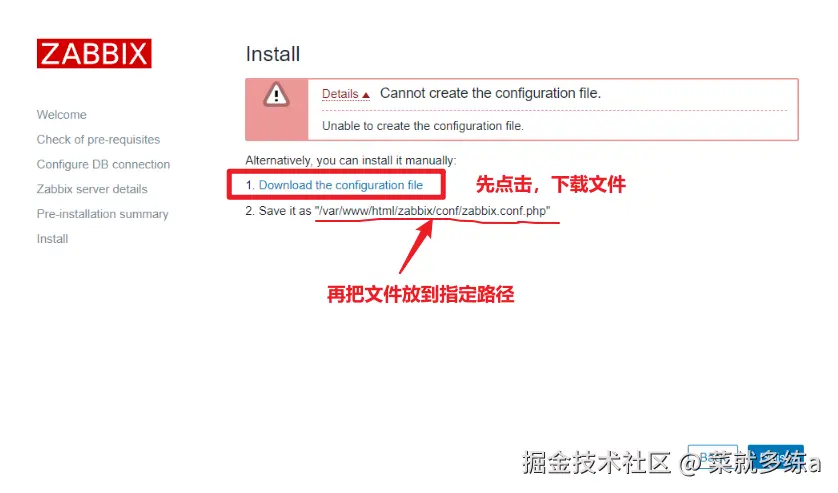Click the zabbix.conf.php save path text
Screen dimensions: 838x493
[432, 211]
